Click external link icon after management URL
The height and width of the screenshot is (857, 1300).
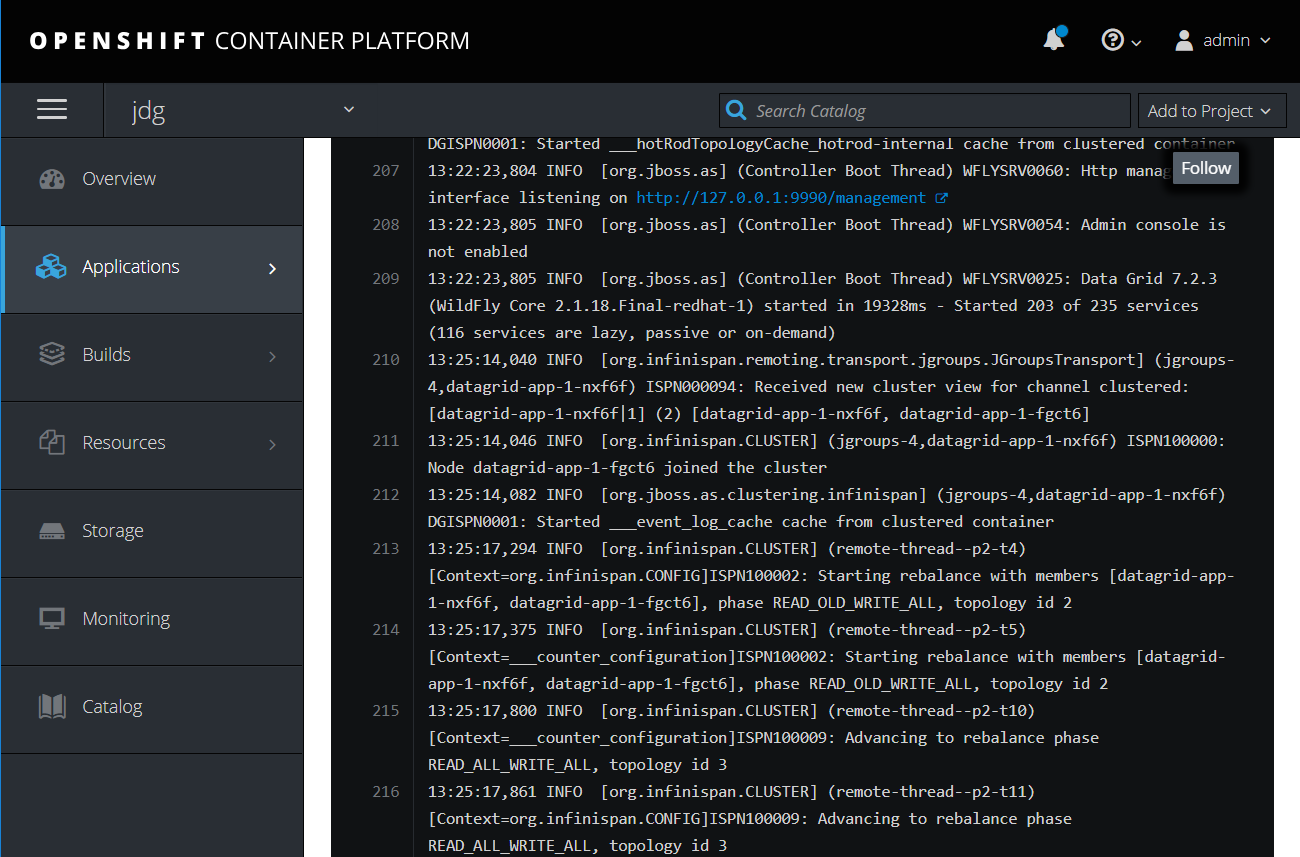(941, 198)
